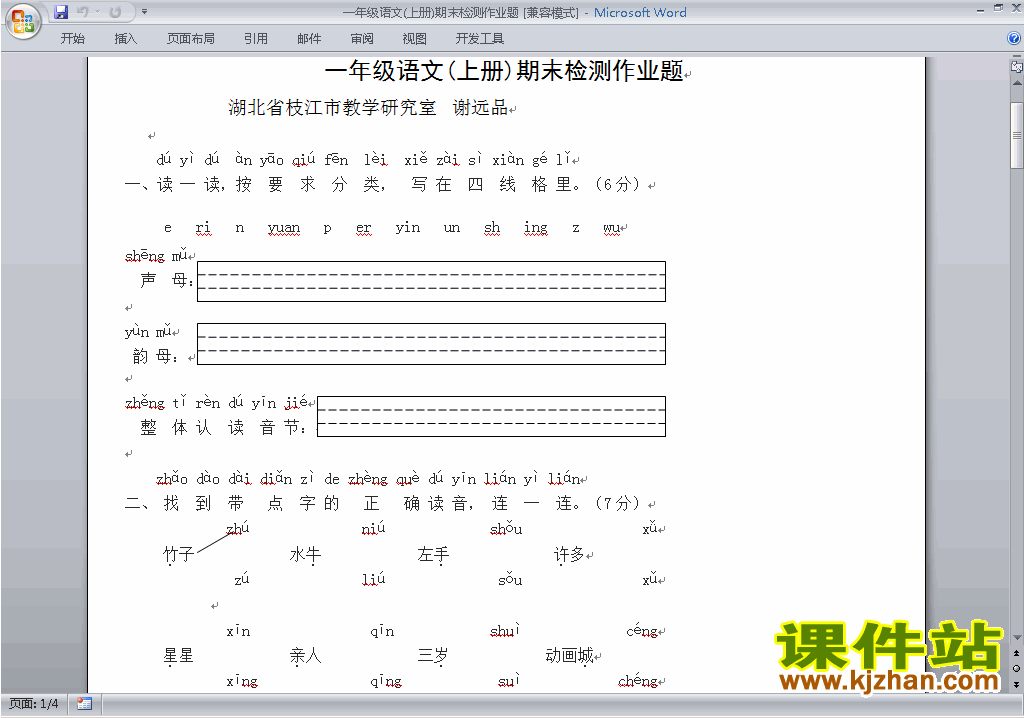Click the author line 湖北省枝江市教学研究室 谢远品
1024x718 pixels.
pos(368,107)
